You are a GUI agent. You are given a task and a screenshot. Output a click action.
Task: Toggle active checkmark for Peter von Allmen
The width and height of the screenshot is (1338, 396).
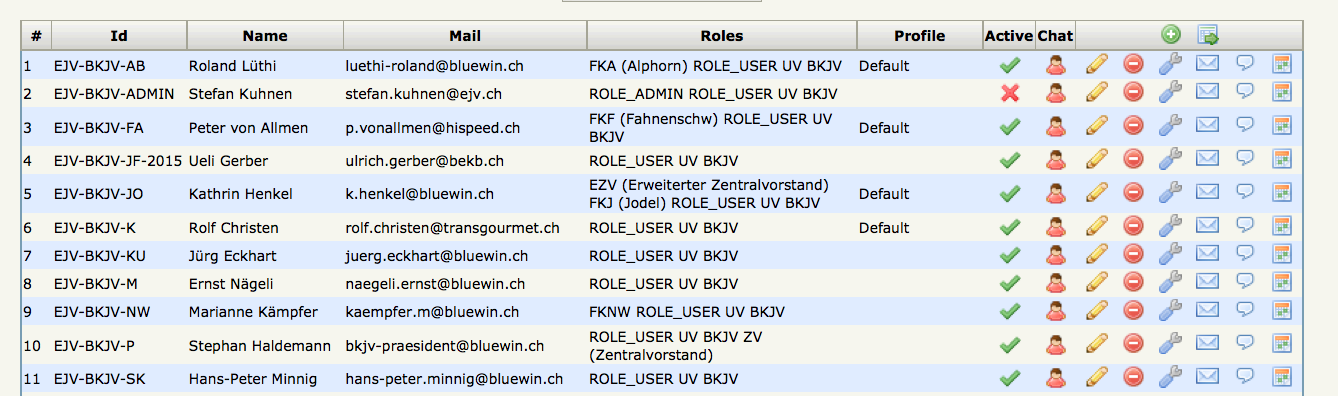click(1010, 128)
